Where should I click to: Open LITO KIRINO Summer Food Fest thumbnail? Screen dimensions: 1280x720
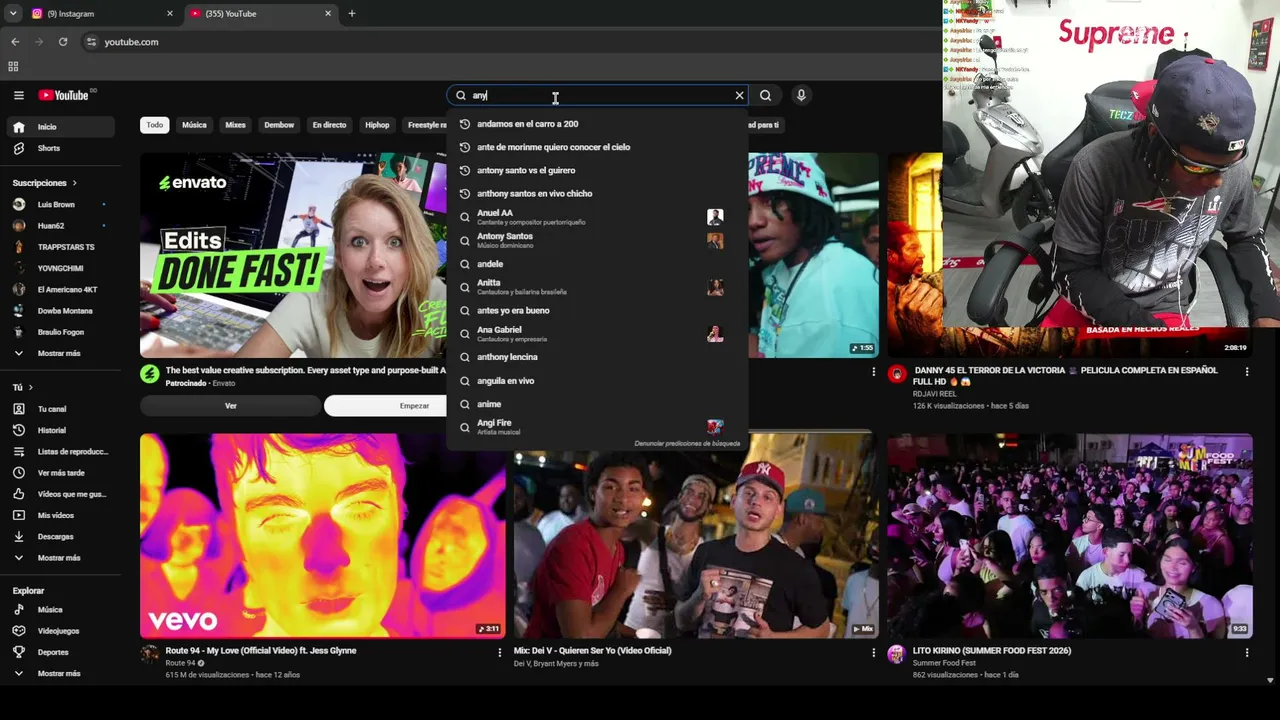click(x=1070, y=535)
